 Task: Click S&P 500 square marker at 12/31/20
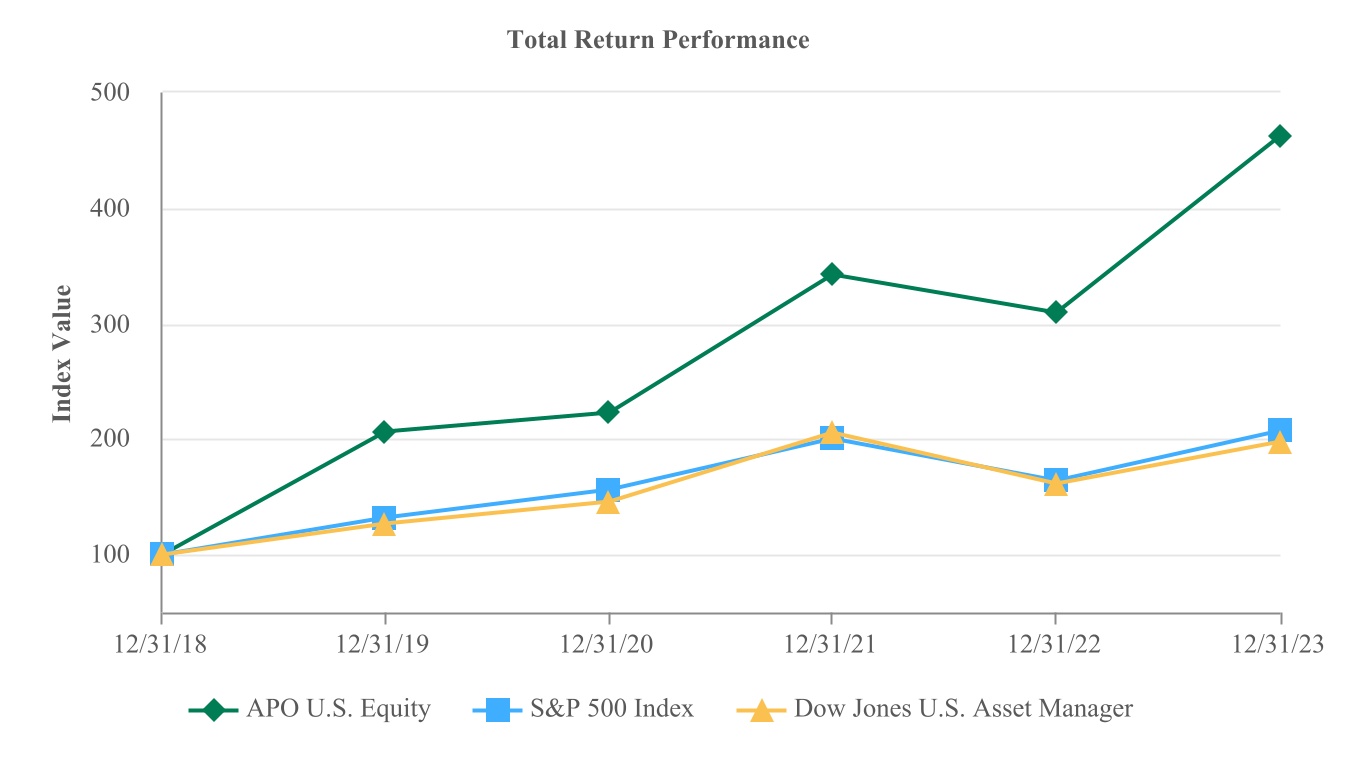pos(608,490)
